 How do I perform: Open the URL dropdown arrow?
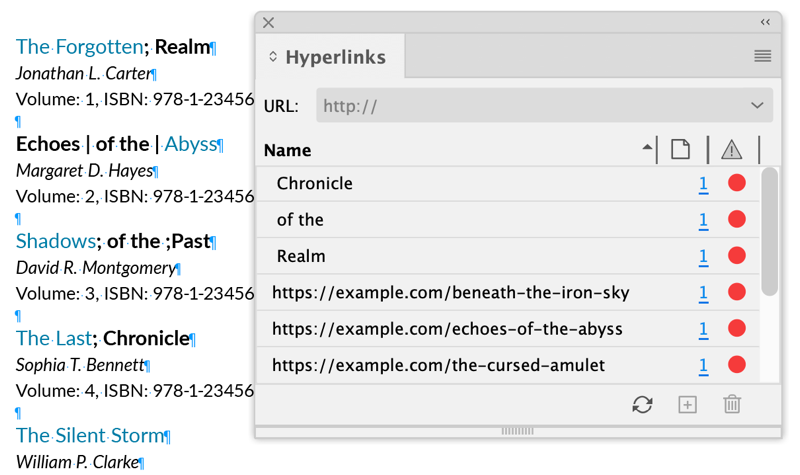click(x=757, y=106)
